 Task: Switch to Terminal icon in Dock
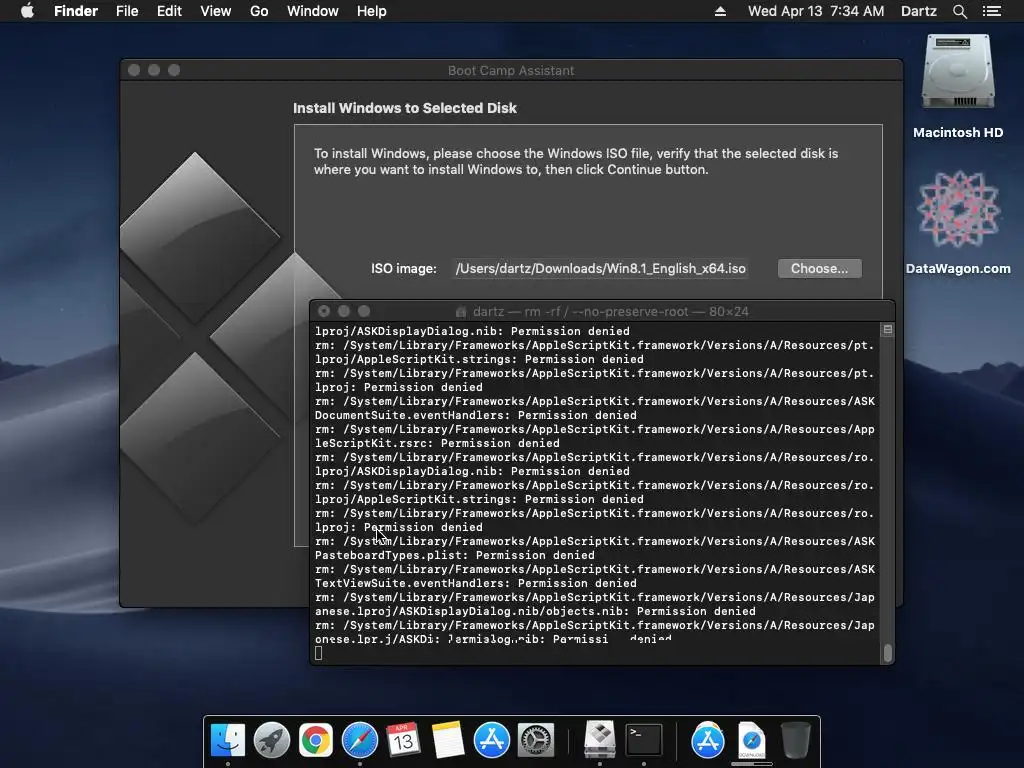pyautogui.click(x=644, y=740)
